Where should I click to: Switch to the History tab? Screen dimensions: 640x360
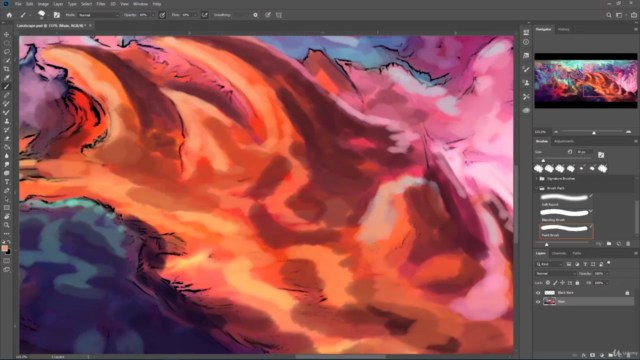[564, 29]
